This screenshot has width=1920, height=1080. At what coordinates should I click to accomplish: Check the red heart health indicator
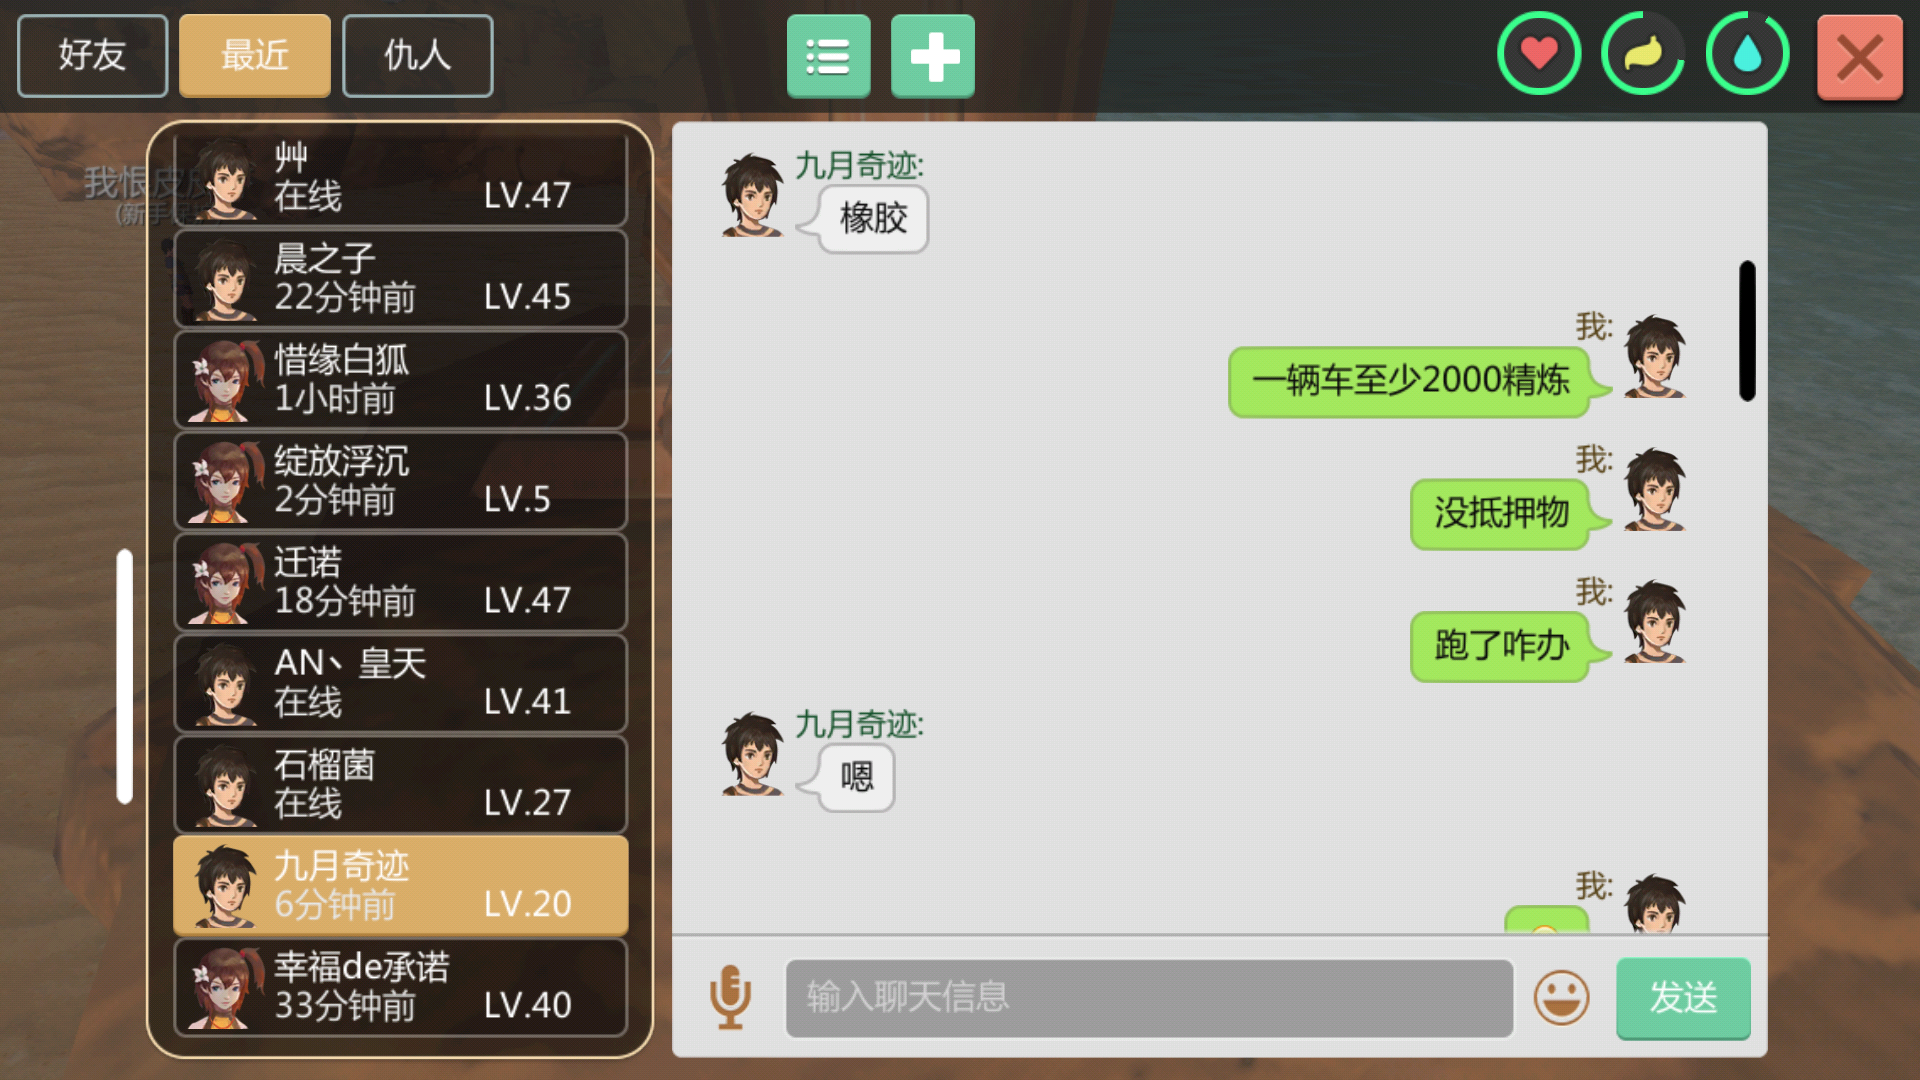click(x=1539, y=54)
